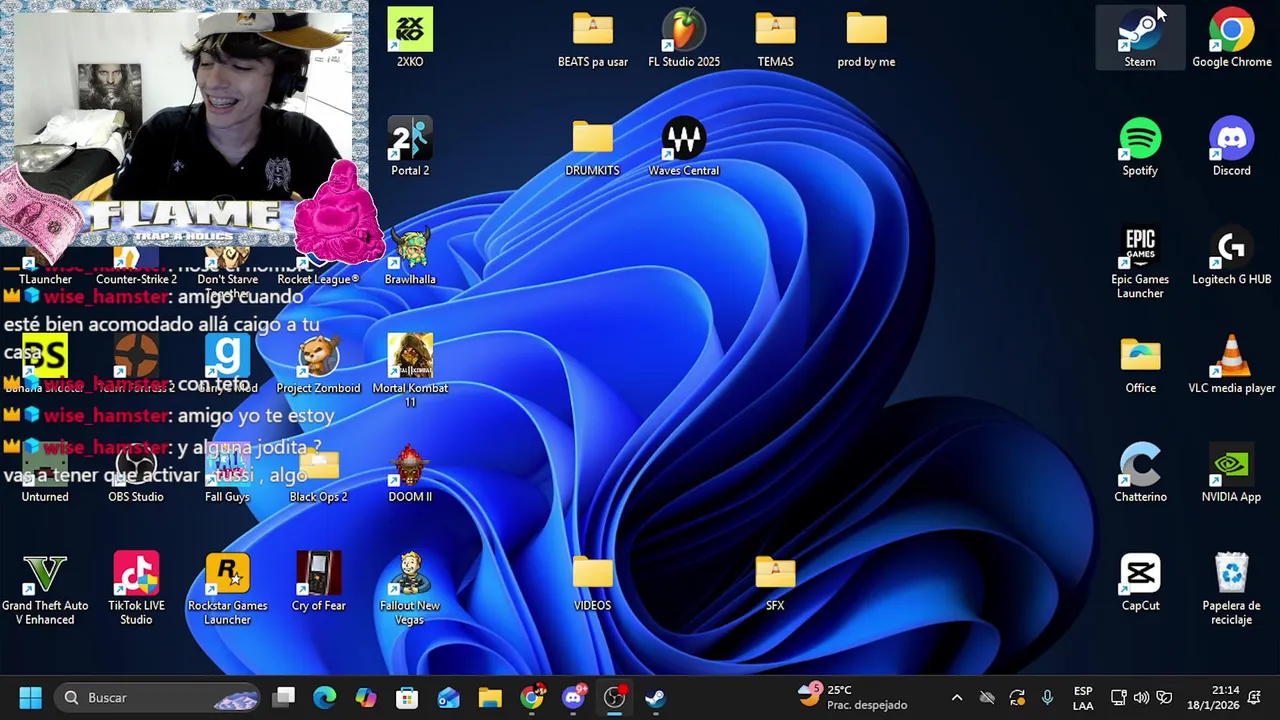The height and width of the screenshot is (720, 1280).
Task: Launch the Discord desktop shortcut
Action: (x=1232, y=147)
